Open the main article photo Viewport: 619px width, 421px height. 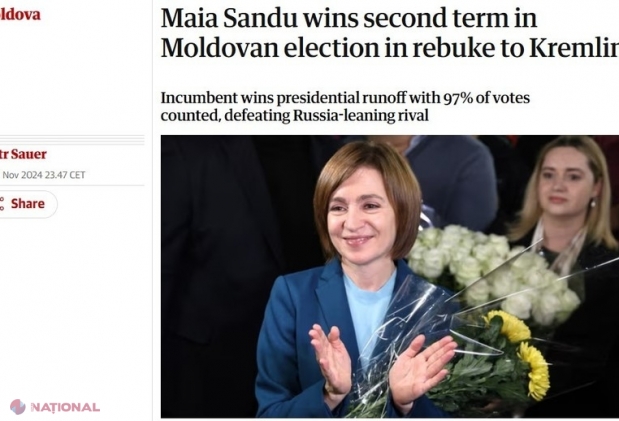[x=390, y=276]
